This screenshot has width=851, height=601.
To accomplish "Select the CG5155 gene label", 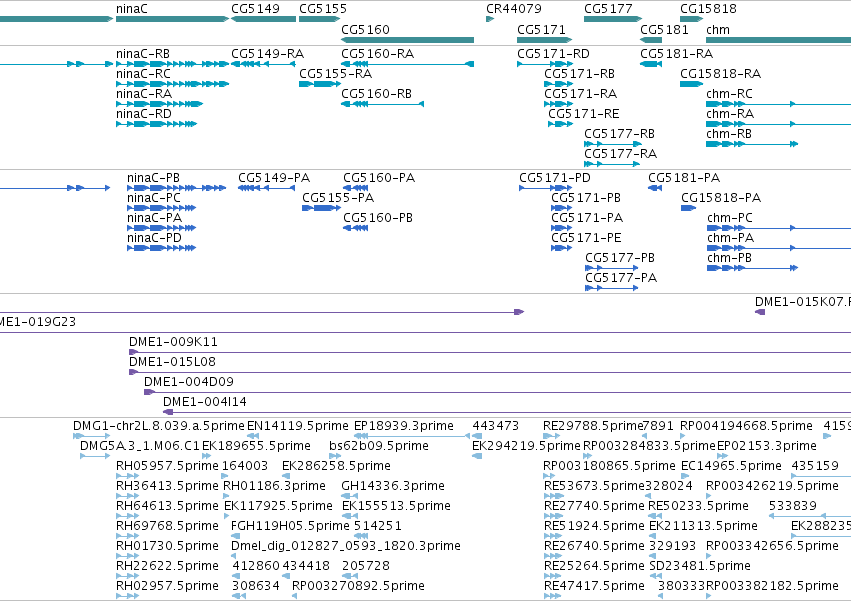I will pos(323,9).
